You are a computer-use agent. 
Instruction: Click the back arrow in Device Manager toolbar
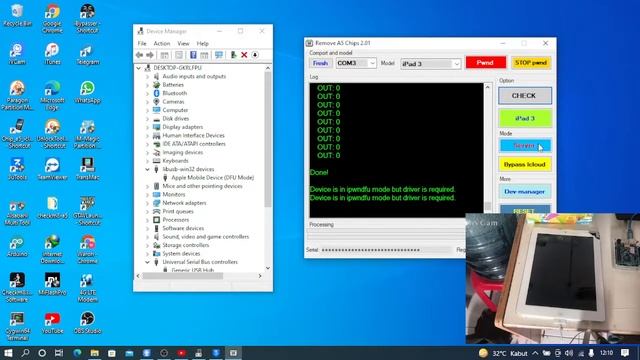coord(140,55)
